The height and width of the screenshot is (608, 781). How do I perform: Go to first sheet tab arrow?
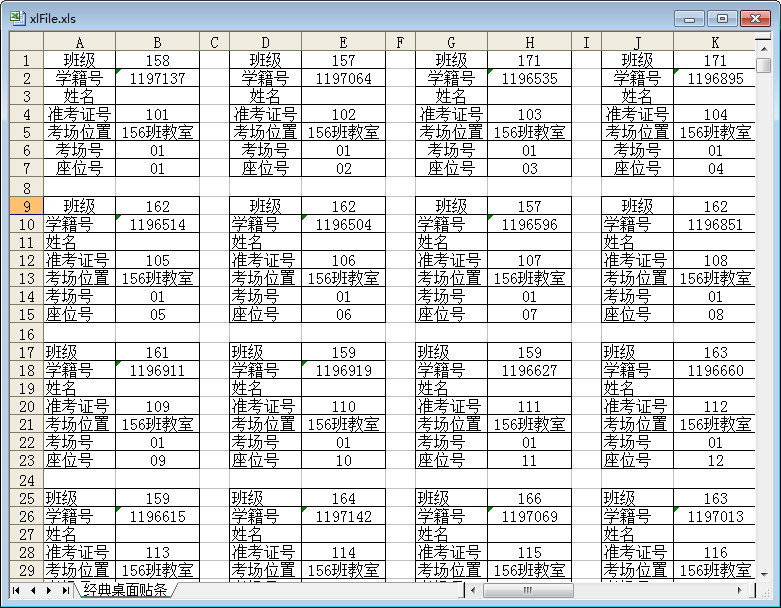pos(16,591)
